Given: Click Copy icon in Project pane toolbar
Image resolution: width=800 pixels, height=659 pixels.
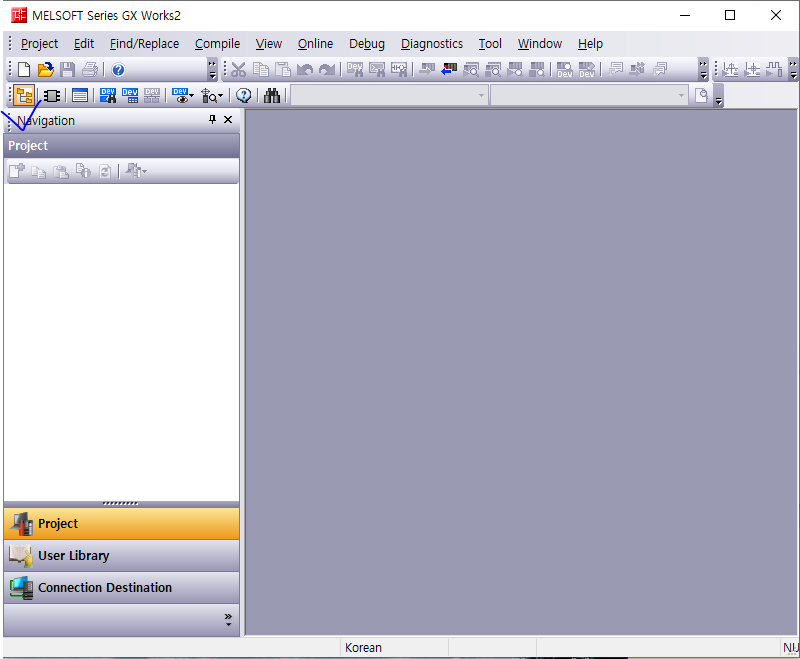Looking at the screenshot, I should (x=39, y=172).
